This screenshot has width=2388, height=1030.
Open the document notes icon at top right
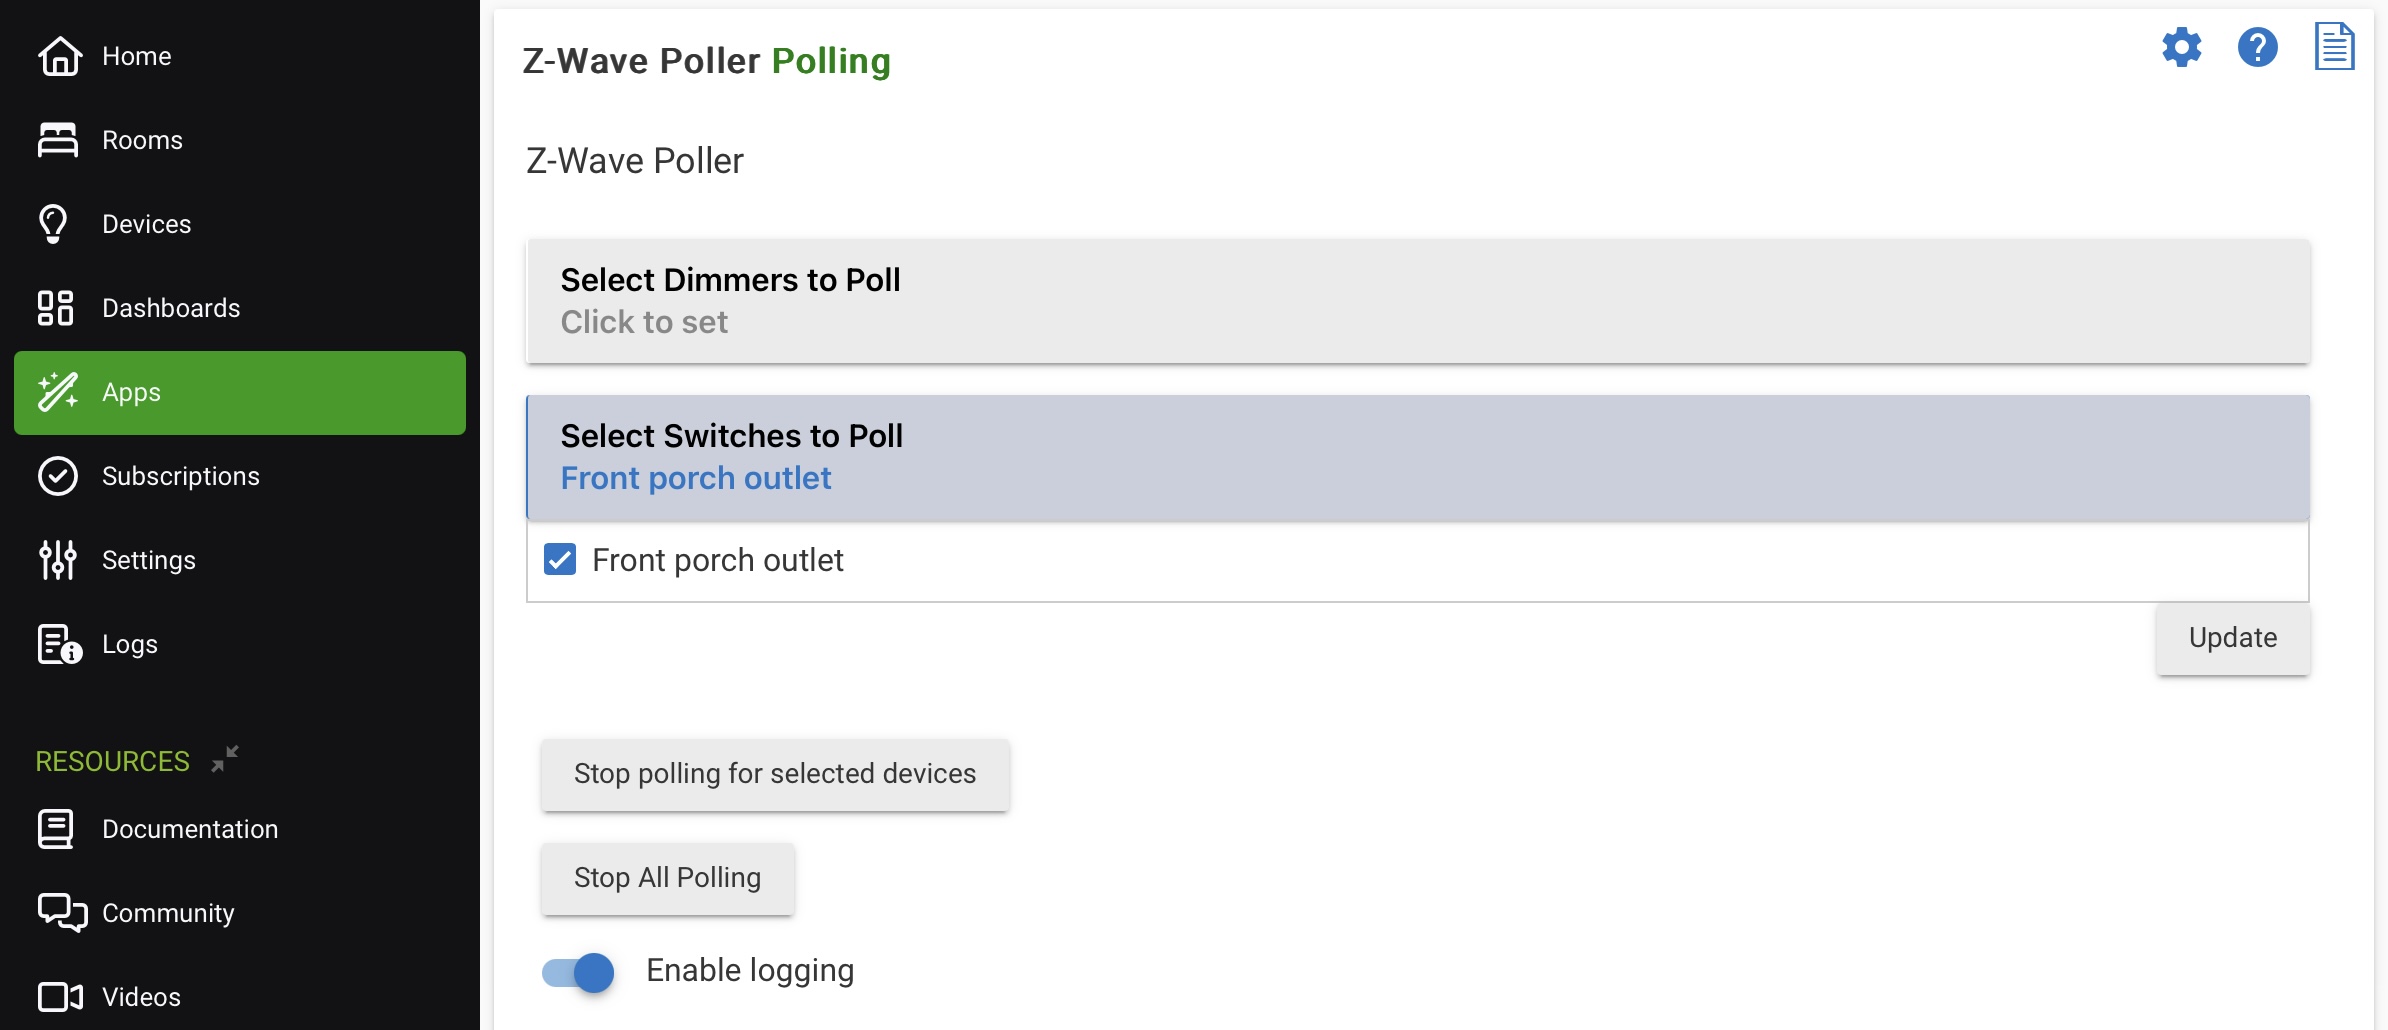pyautogui.click(x=2334, y=47)
